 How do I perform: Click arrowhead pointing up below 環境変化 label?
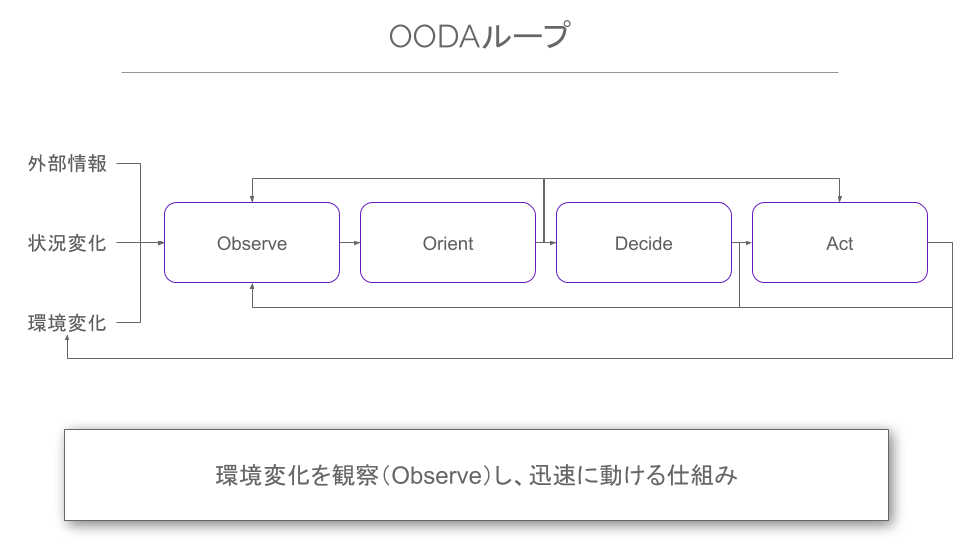point(67,339)
